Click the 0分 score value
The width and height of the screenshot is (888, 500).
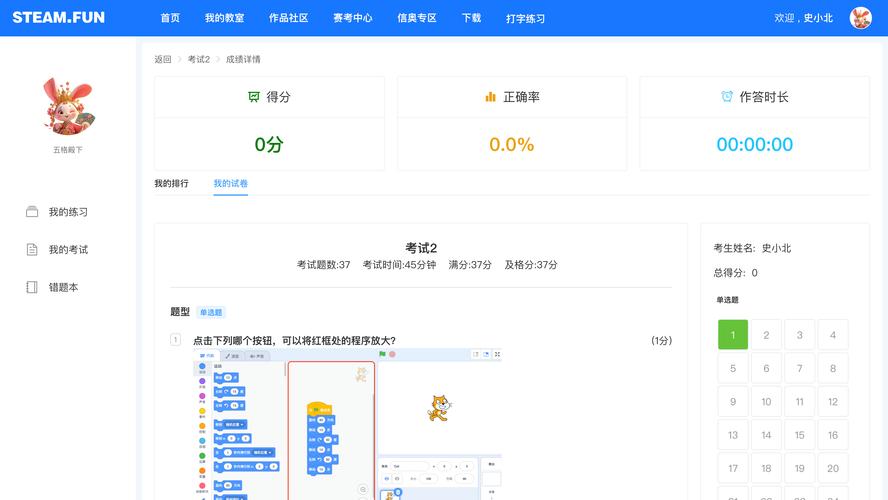click(269, 144)
